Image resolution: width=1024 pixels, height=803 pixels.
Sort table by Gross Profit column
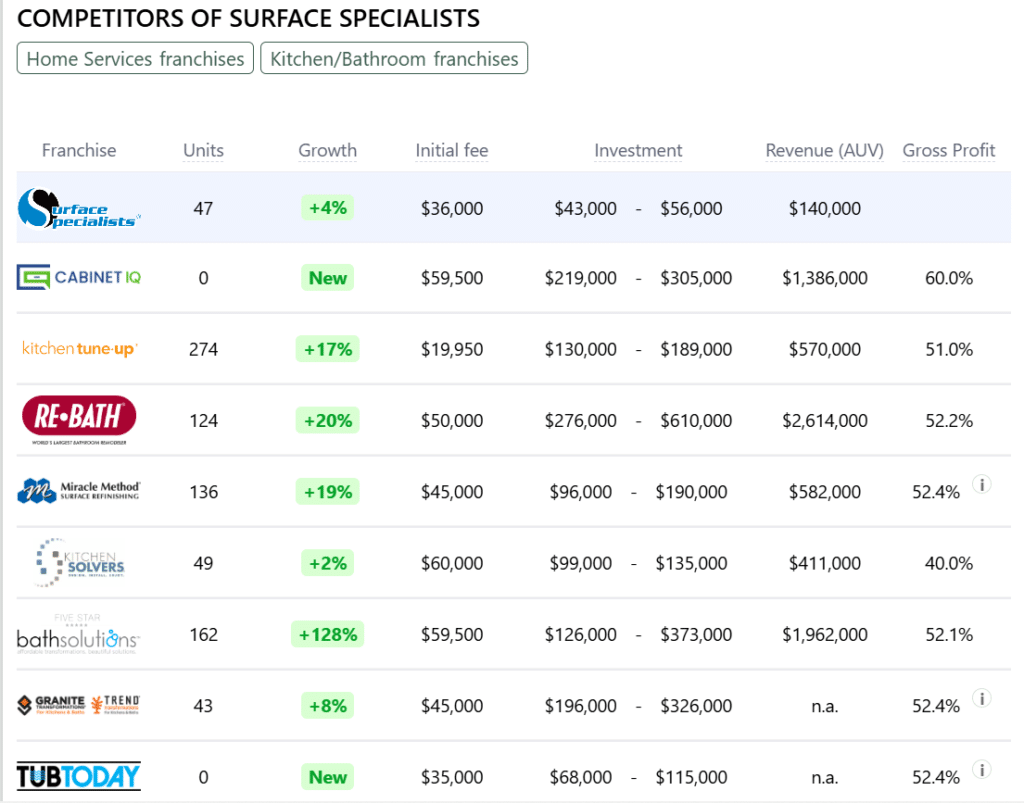(x=948, y=150)
